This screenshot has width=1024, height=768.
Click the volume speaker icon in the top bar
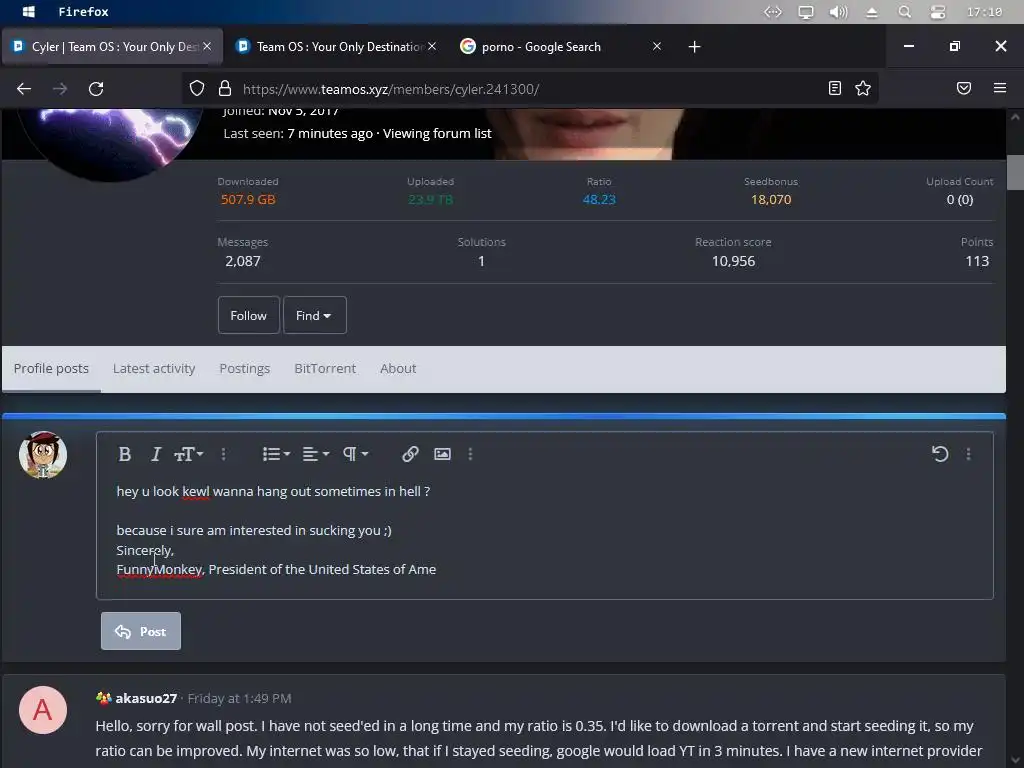point(839,12)
